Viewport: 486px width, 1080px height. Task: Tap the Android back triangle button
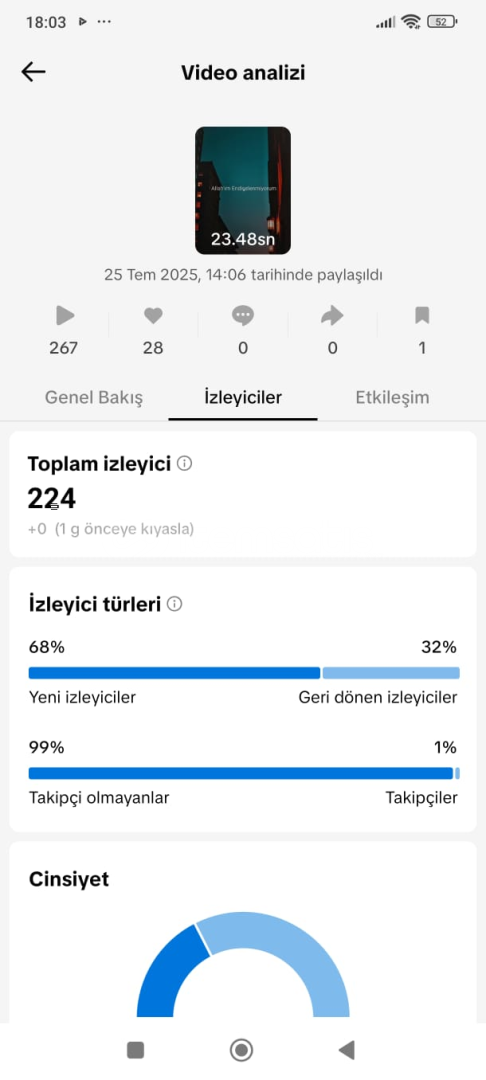coord(346,1050)
